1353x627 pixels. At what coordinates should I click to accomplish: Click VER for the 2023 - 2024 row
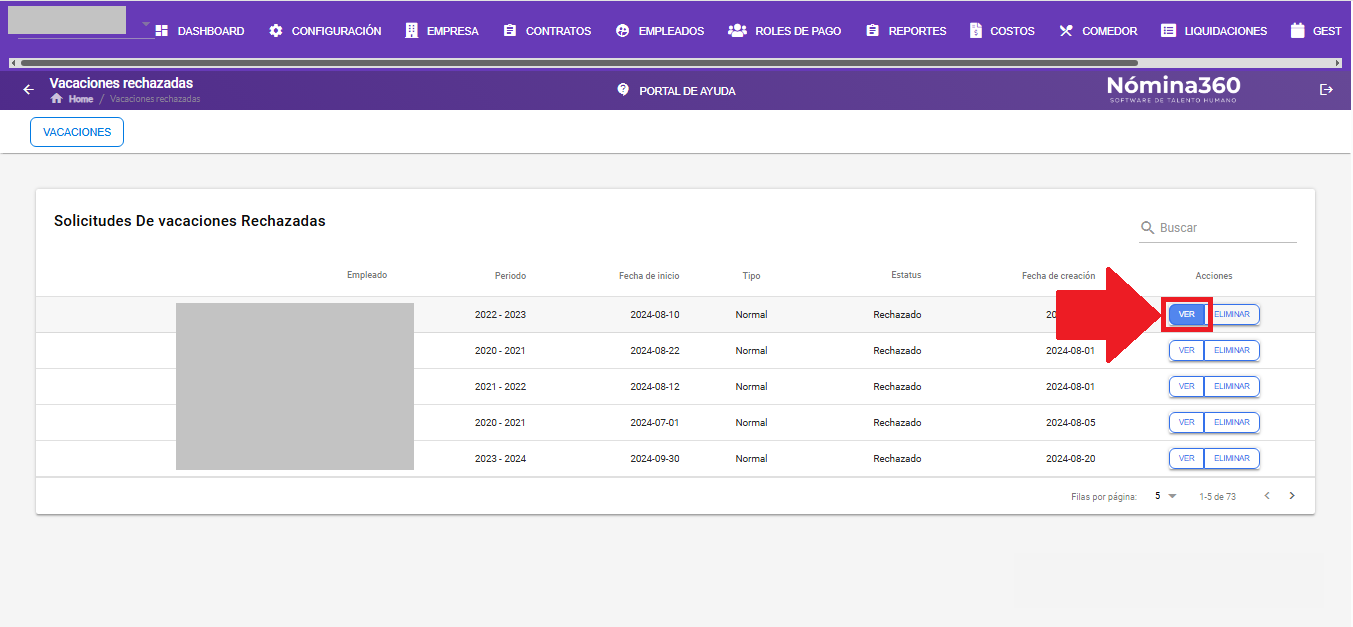click(1186, 458)
